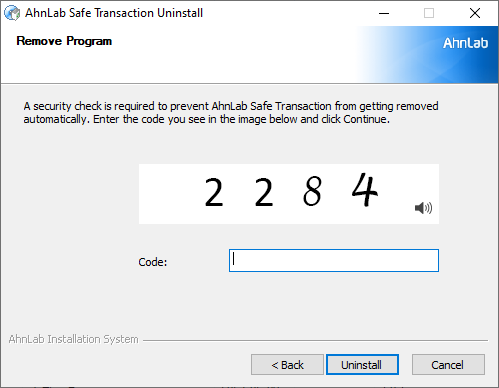Click the digit 8 in the captcha
Screen dimensions: 499x388
click(x=312, y=191)
